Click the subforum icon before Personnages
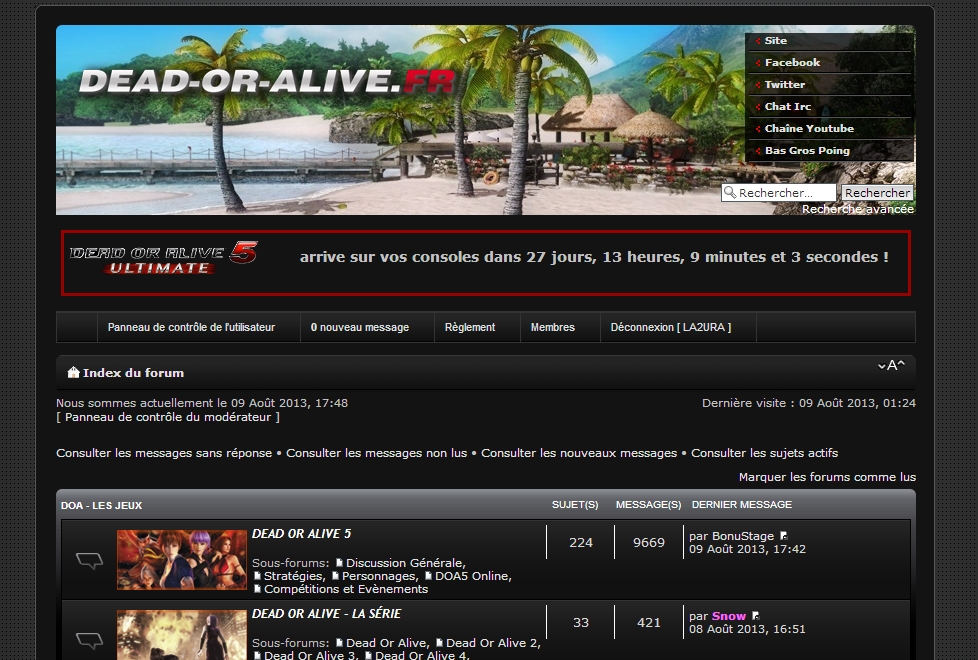Screen dimensions: 978x660 coord(335,576)
